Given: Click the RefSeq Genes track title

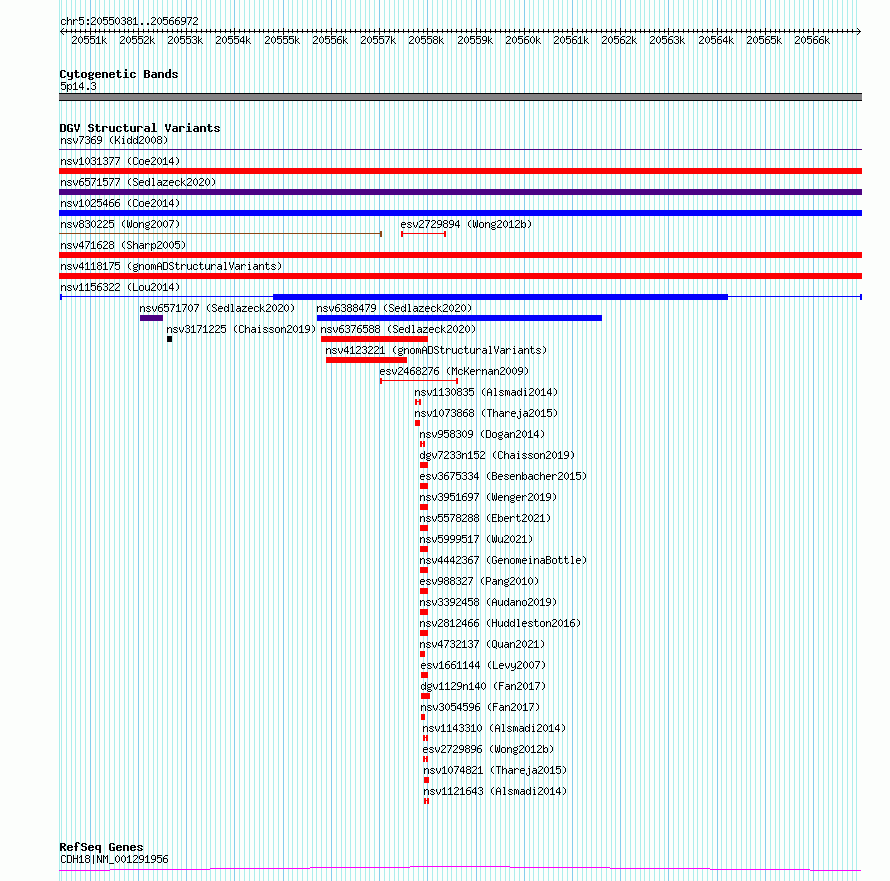Looking at the screenshot, I should [x=101, y=847].
